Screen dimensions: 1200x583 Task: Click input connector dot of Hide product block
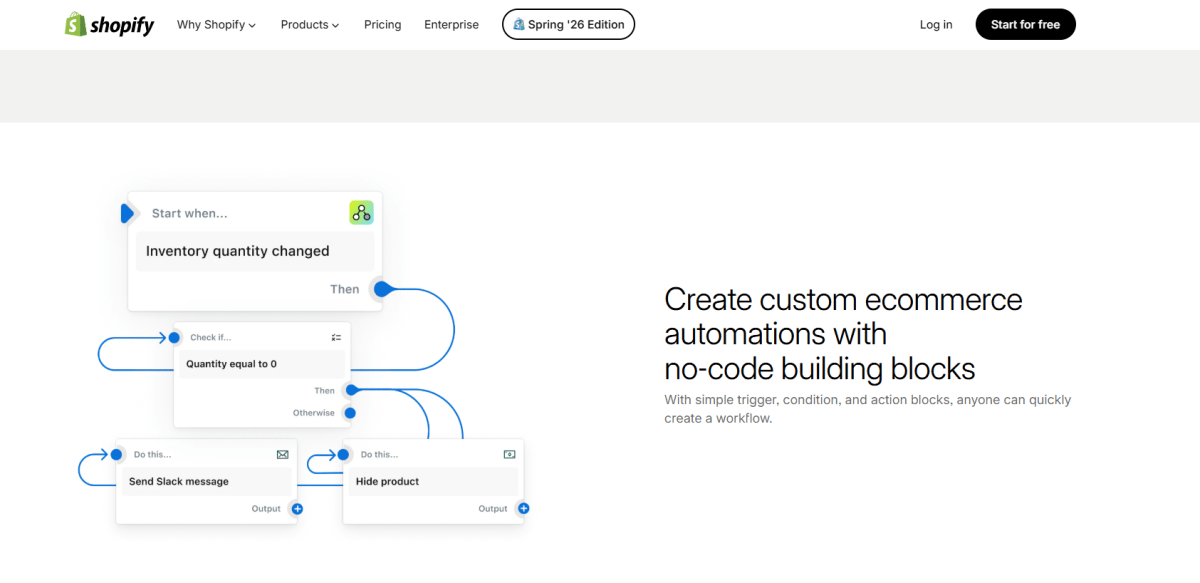(x=343, y=454)
